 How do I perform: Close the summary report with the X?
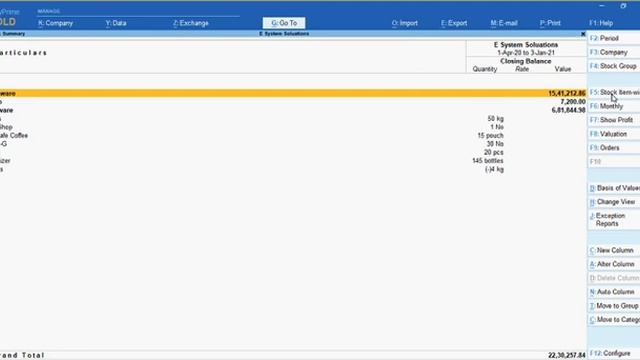(583, 34)
